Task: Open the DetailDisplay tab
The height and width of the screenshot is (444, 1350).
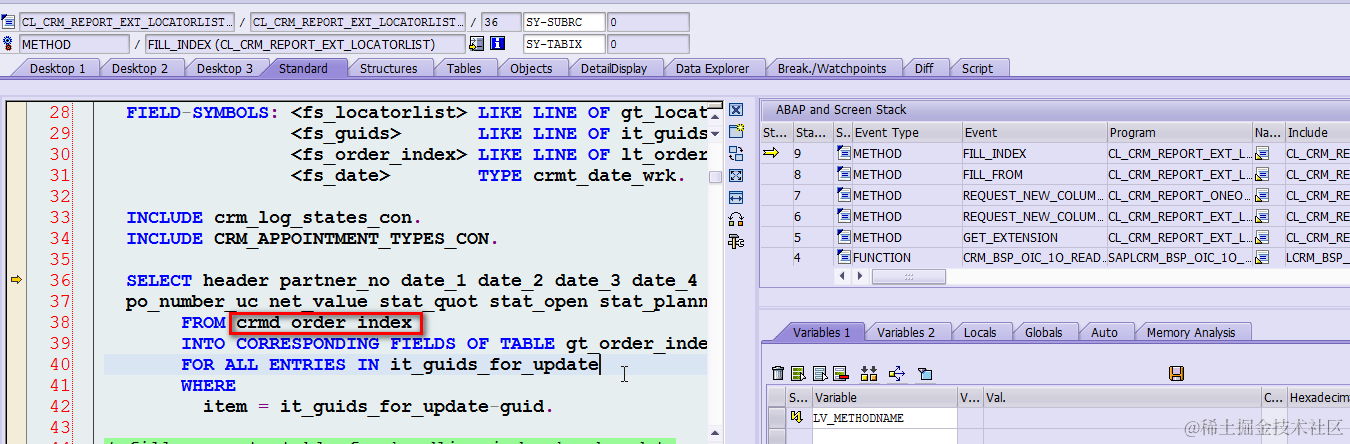Action: tap(613, 68)
